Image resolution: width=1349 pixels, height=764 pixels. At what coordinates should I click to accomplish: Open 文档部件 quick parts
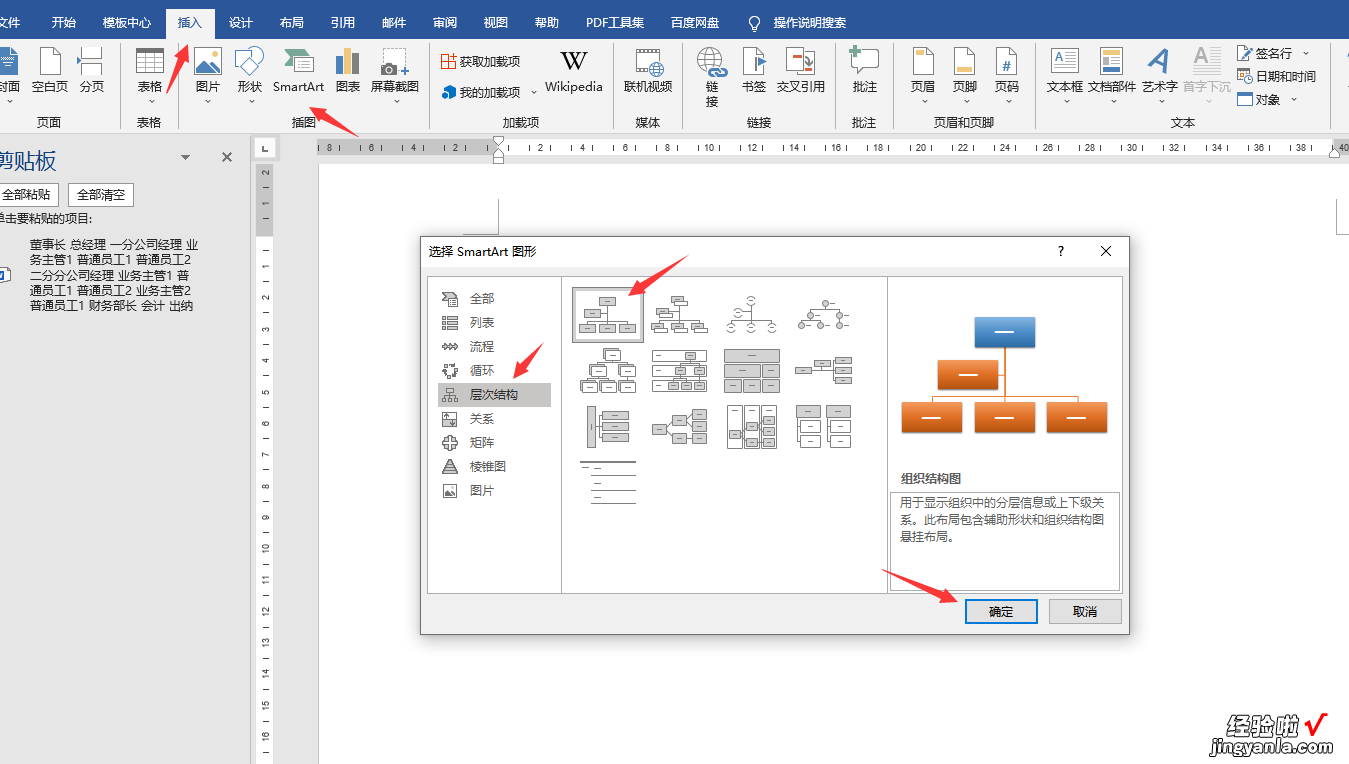(1112, 74)
